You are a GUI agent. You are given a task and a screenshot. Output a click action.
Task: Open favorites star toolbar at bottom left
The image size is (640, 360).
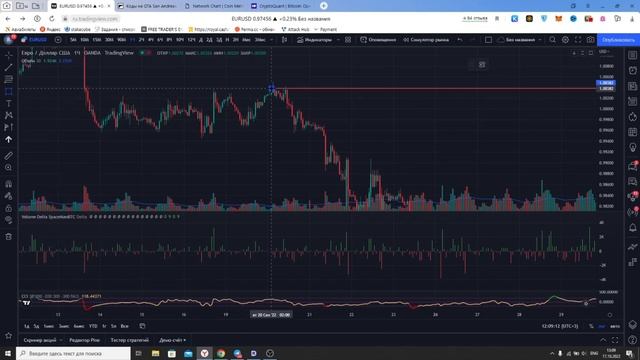tap(9, 336)
